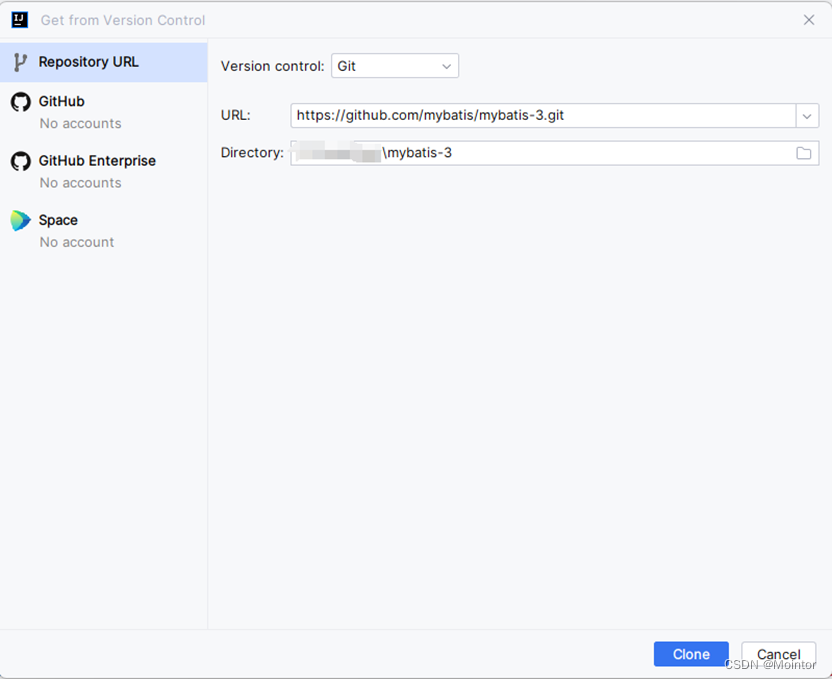Click the 'URL:' label
The image size is (832, 679).
point(236,115)
